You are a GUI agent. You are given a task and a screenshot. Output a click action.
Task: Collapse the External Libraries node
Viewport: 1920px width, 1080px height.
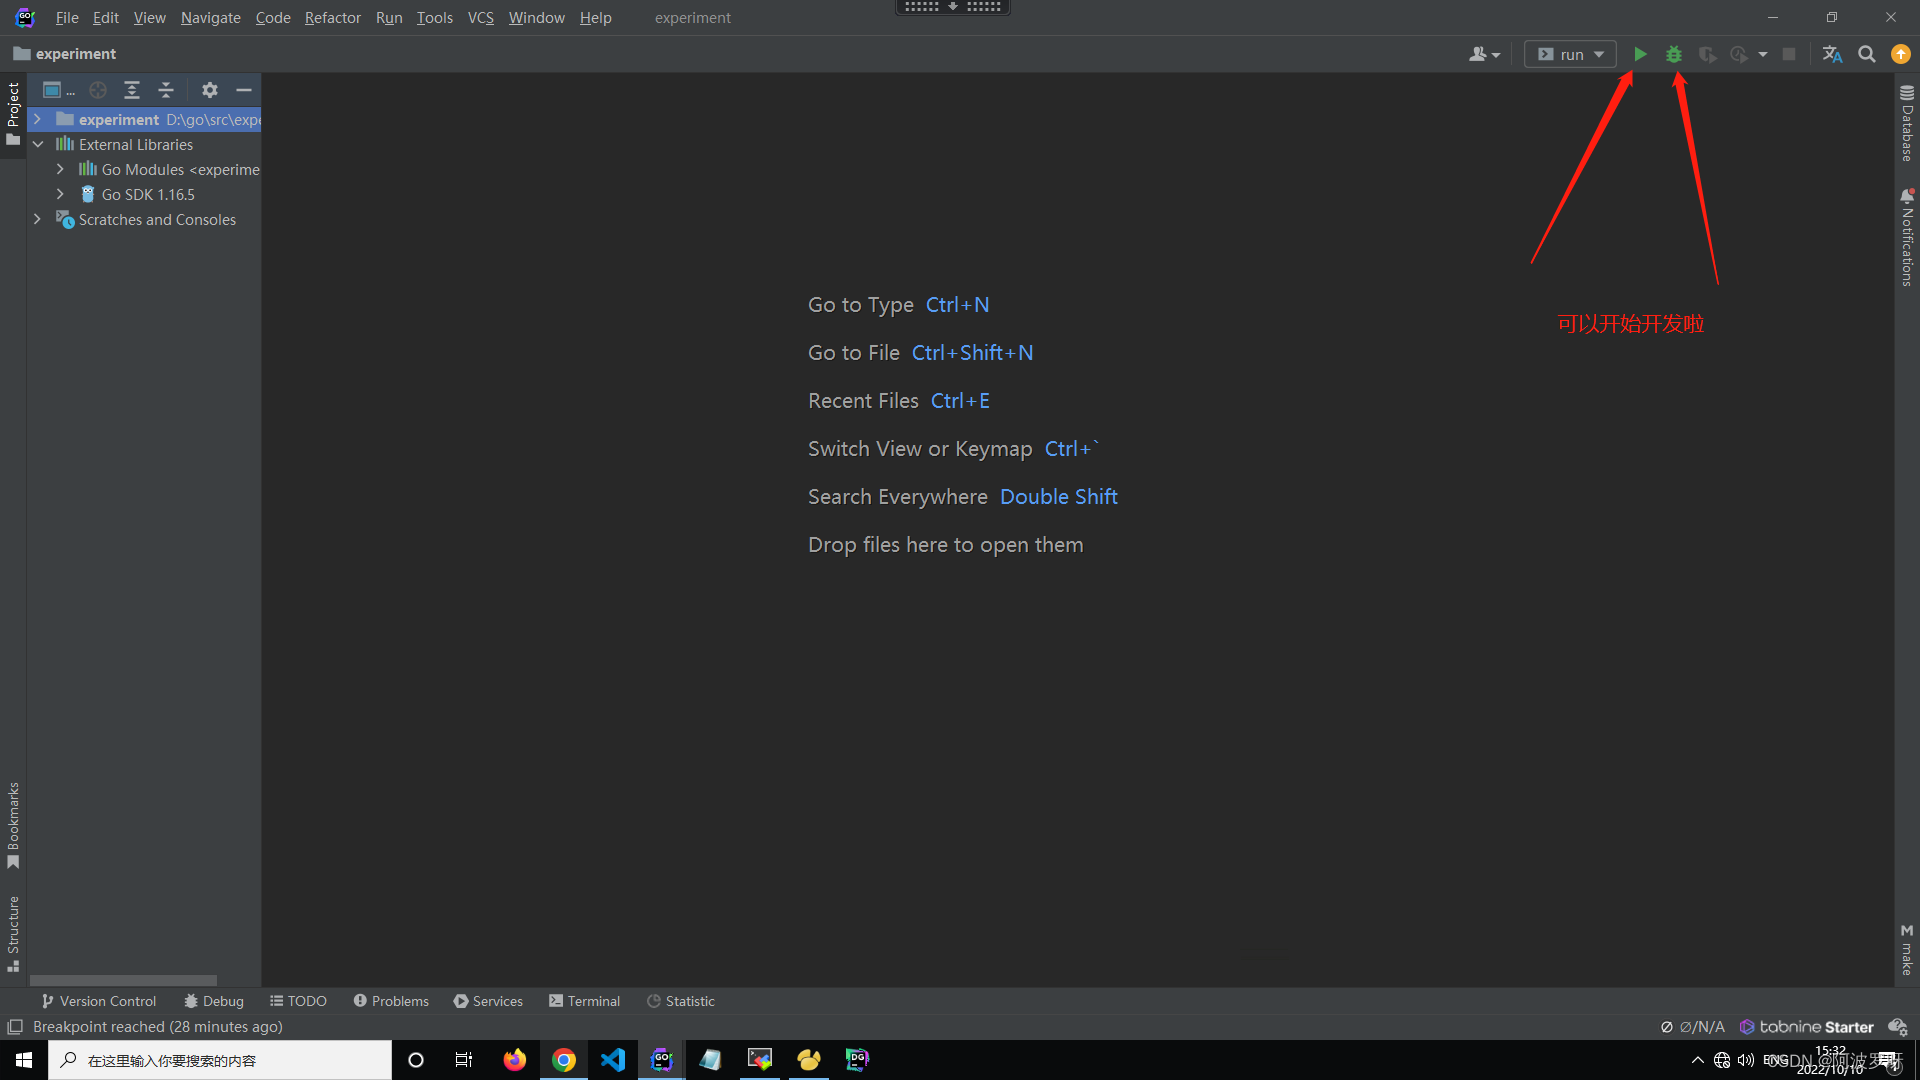(x=38, y=144)
